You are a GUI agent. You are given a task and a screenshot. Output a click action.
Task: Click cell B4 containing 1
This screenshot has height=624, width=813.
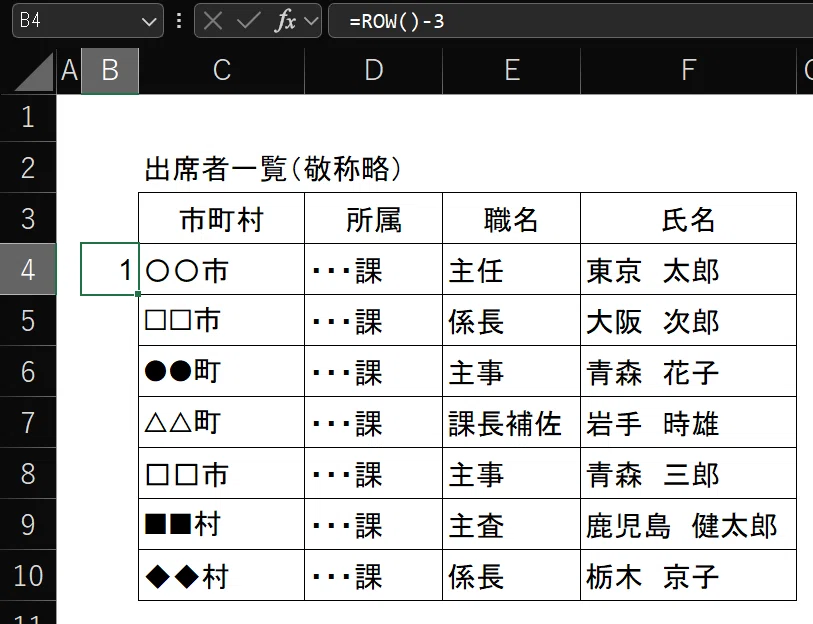(x=110, y=269)
